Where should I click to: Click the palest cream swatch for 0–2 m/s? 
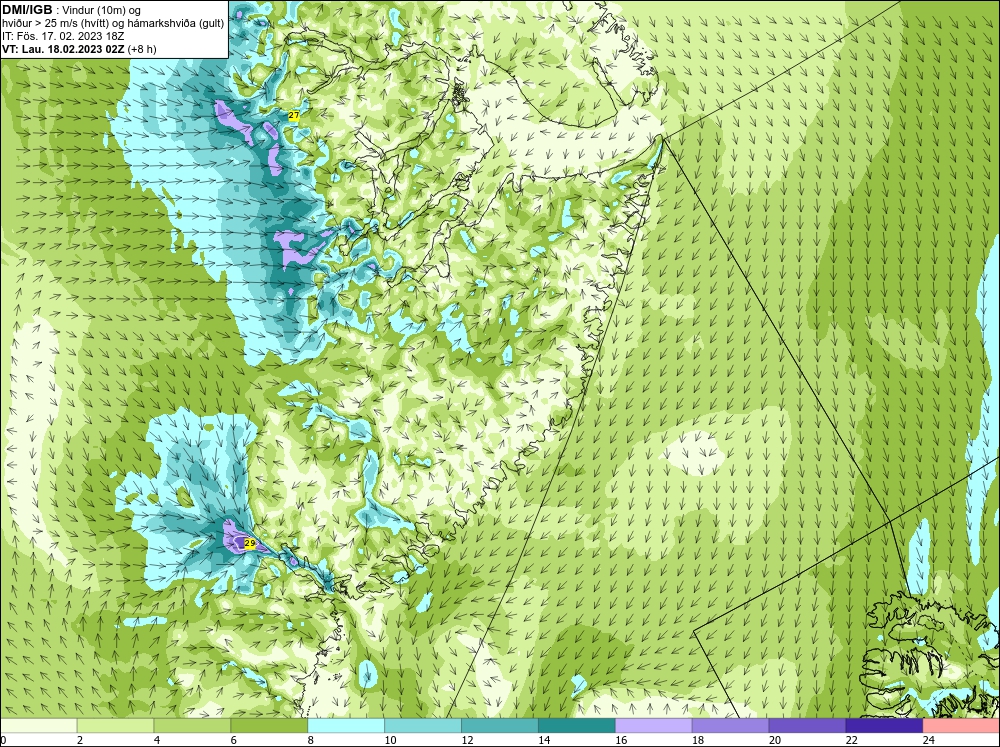(38, 725)
